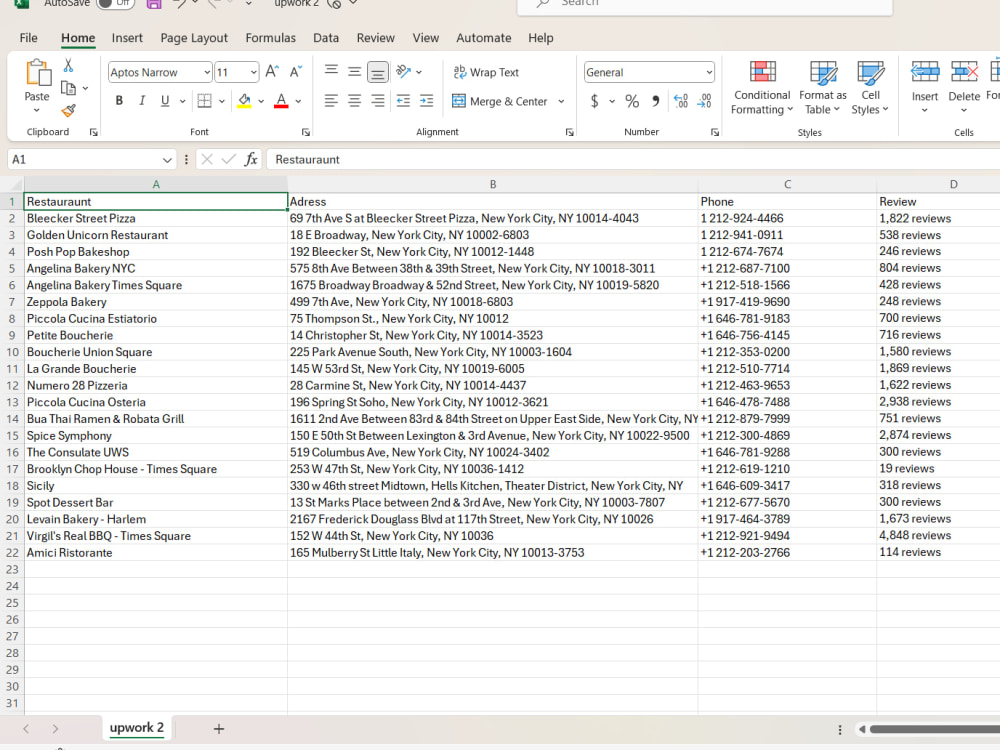Click the Copy icon in Clipboard

pos(68,88)
